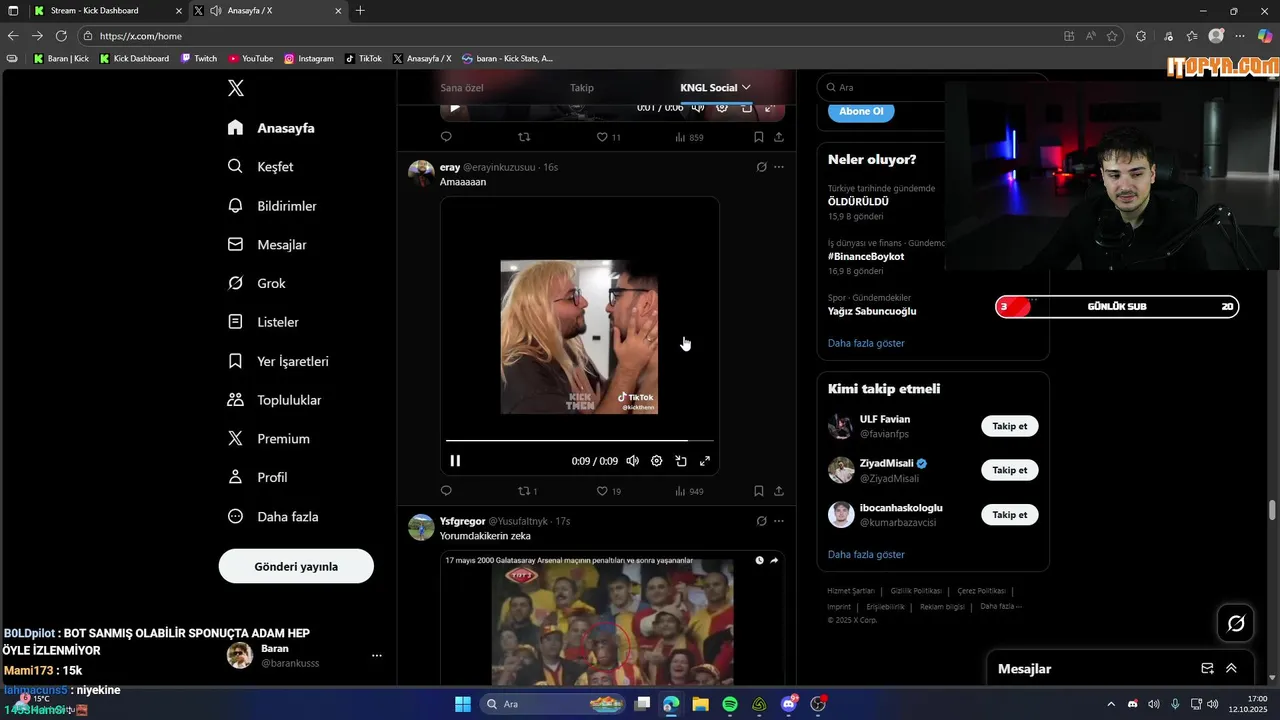The height and width of the screenshot is (720, 1280).
Task: View eray tweet analytics 949
Action: click(x=689, y=491)
